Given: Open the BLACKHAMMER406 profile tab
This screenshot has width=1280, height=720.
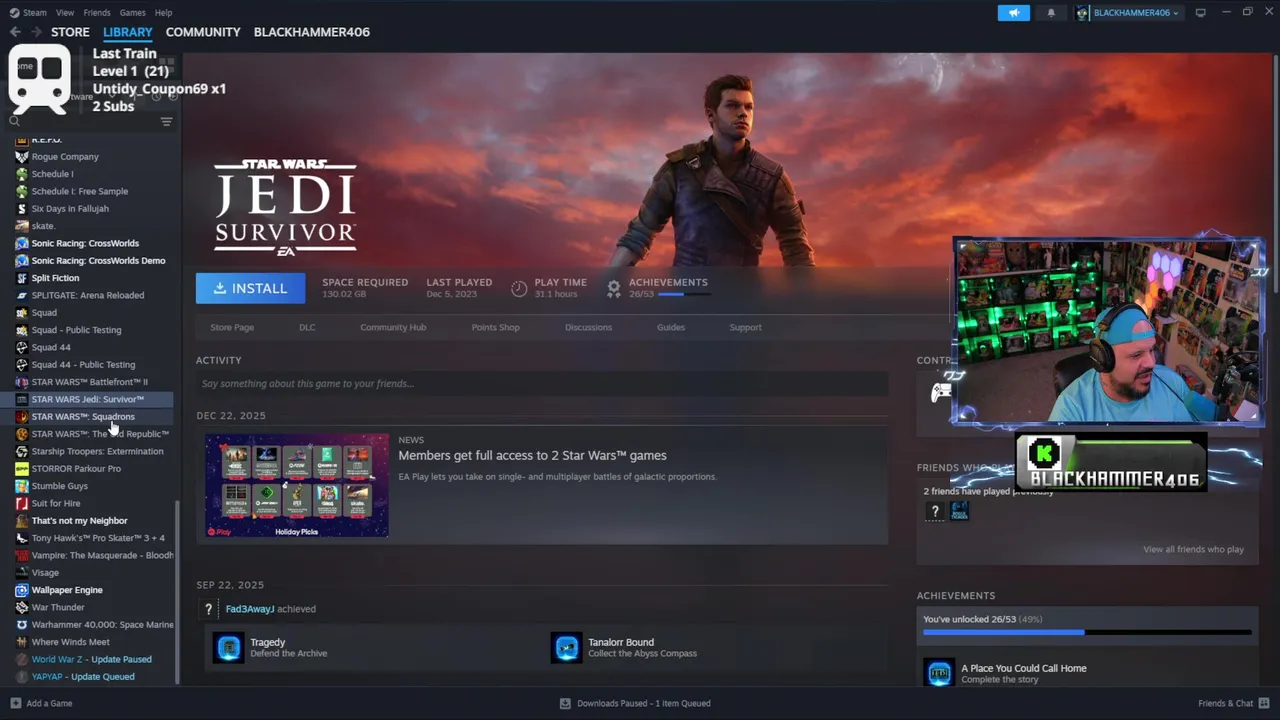Looking at the screenshot, I should [x=312, y=32].
